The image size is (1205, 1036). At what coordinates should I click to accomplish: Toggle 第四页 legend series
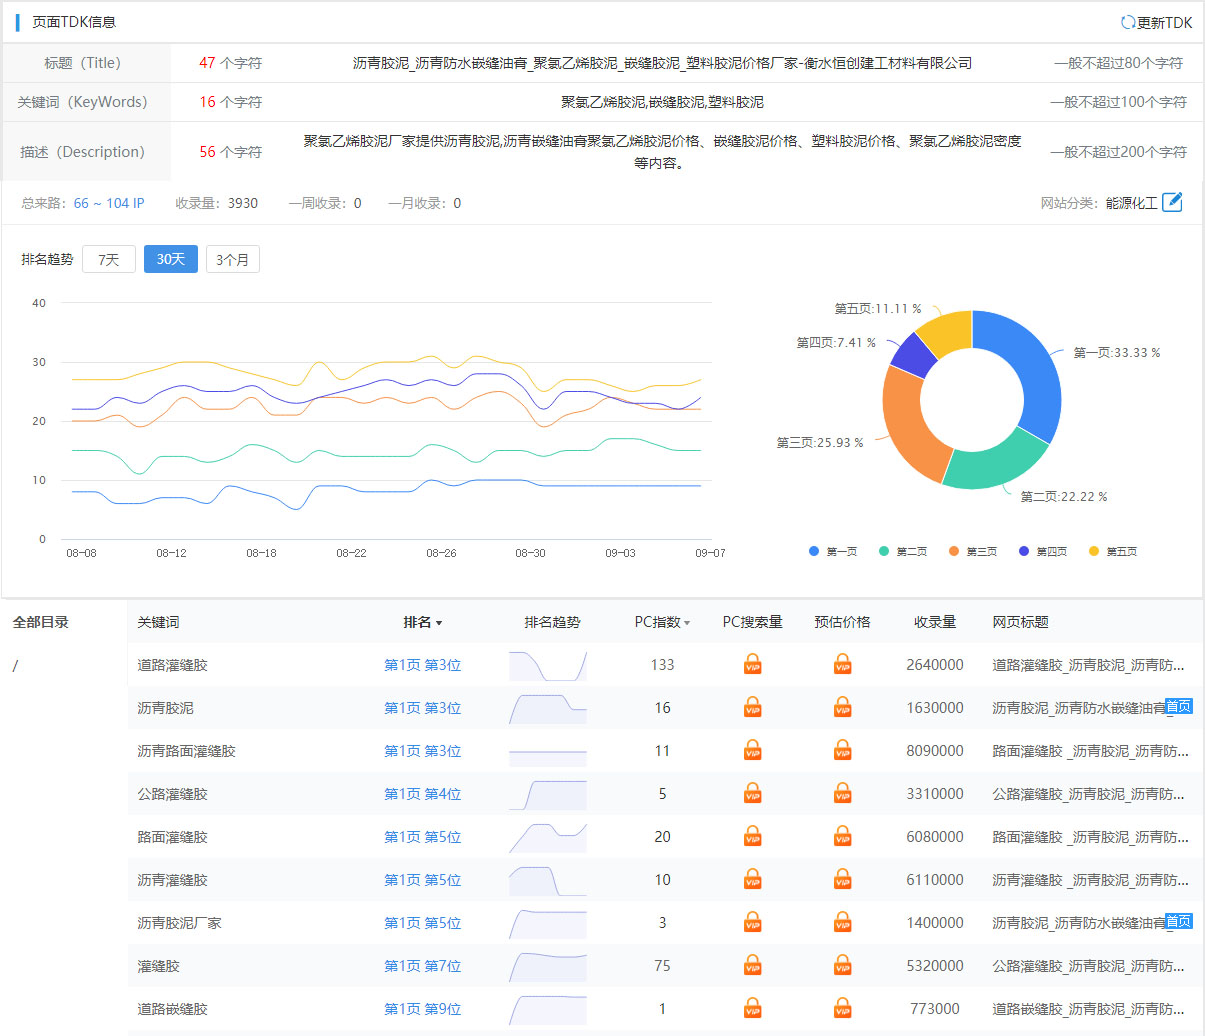tap(1043, 551)
